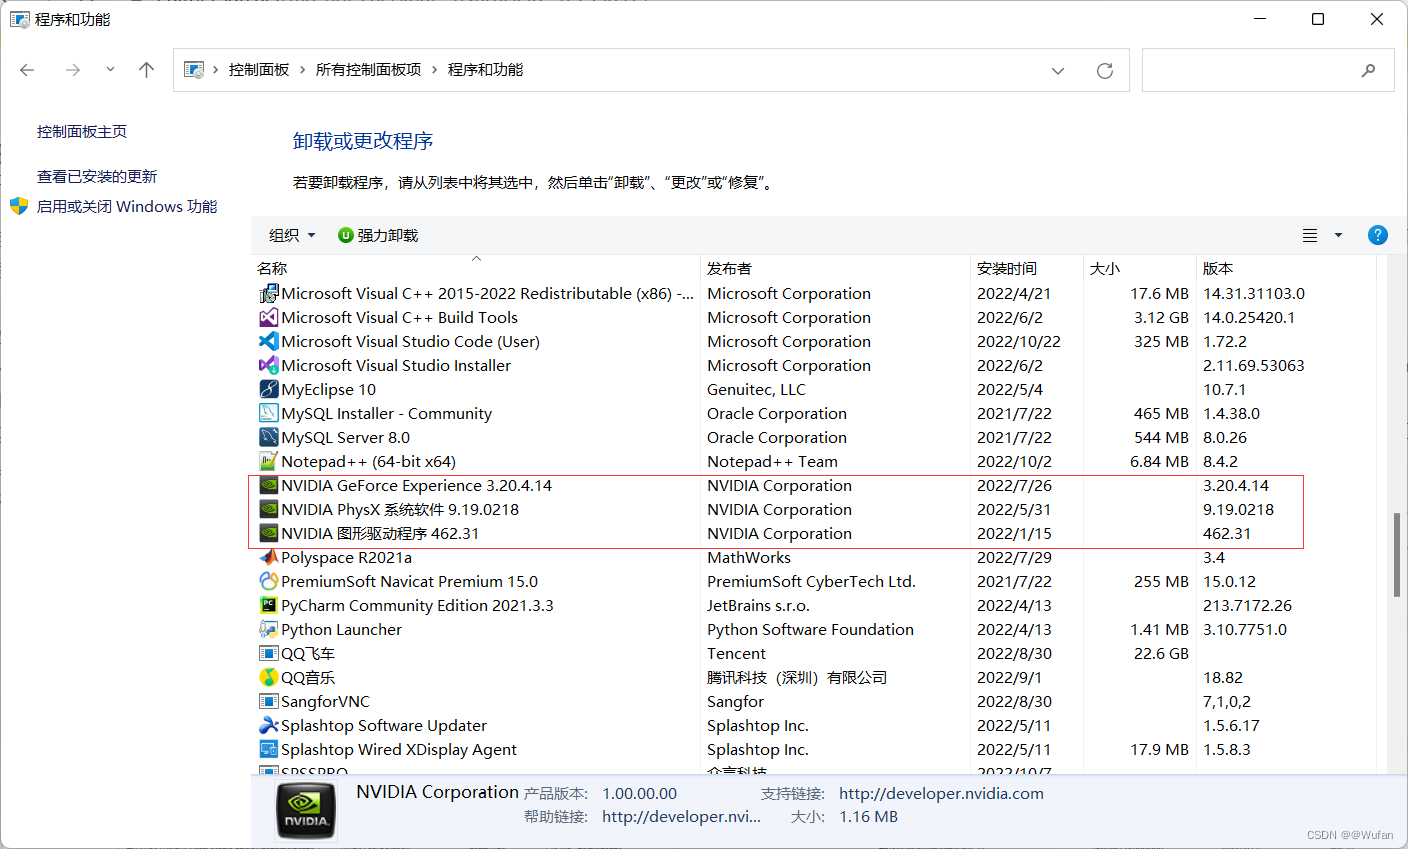Expand the chevron after 控制面板 breadcrumb
The height and width of the screenshot is (849, 1408).
[x=302, y=70]
